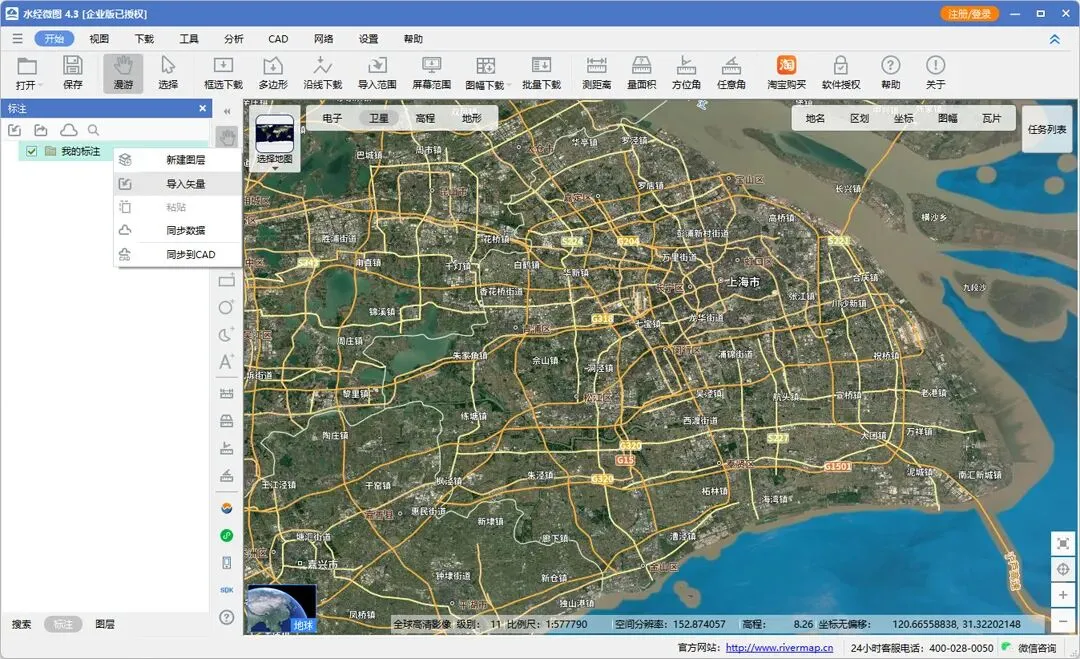Open the www.rivermap.cn website link

click(779, 648)
